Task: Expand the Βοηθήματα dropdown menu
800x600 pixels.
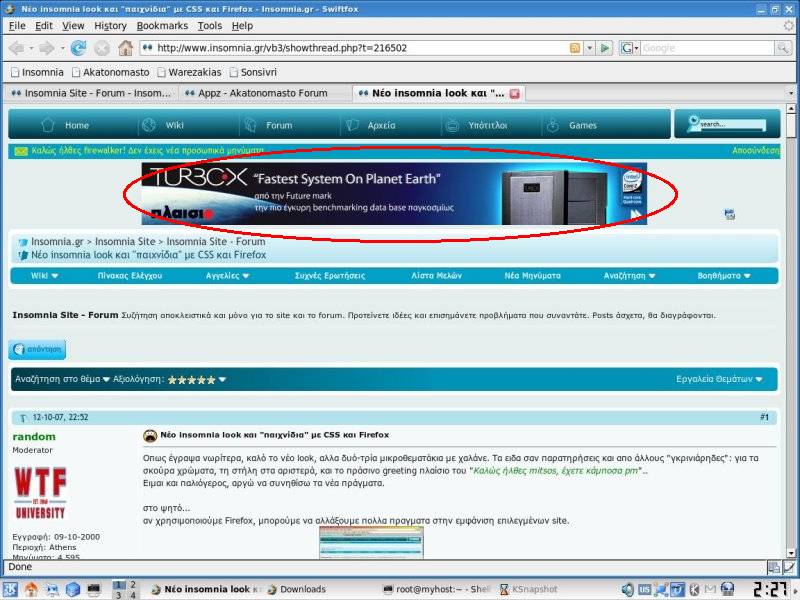Action: tap(747, 276)
